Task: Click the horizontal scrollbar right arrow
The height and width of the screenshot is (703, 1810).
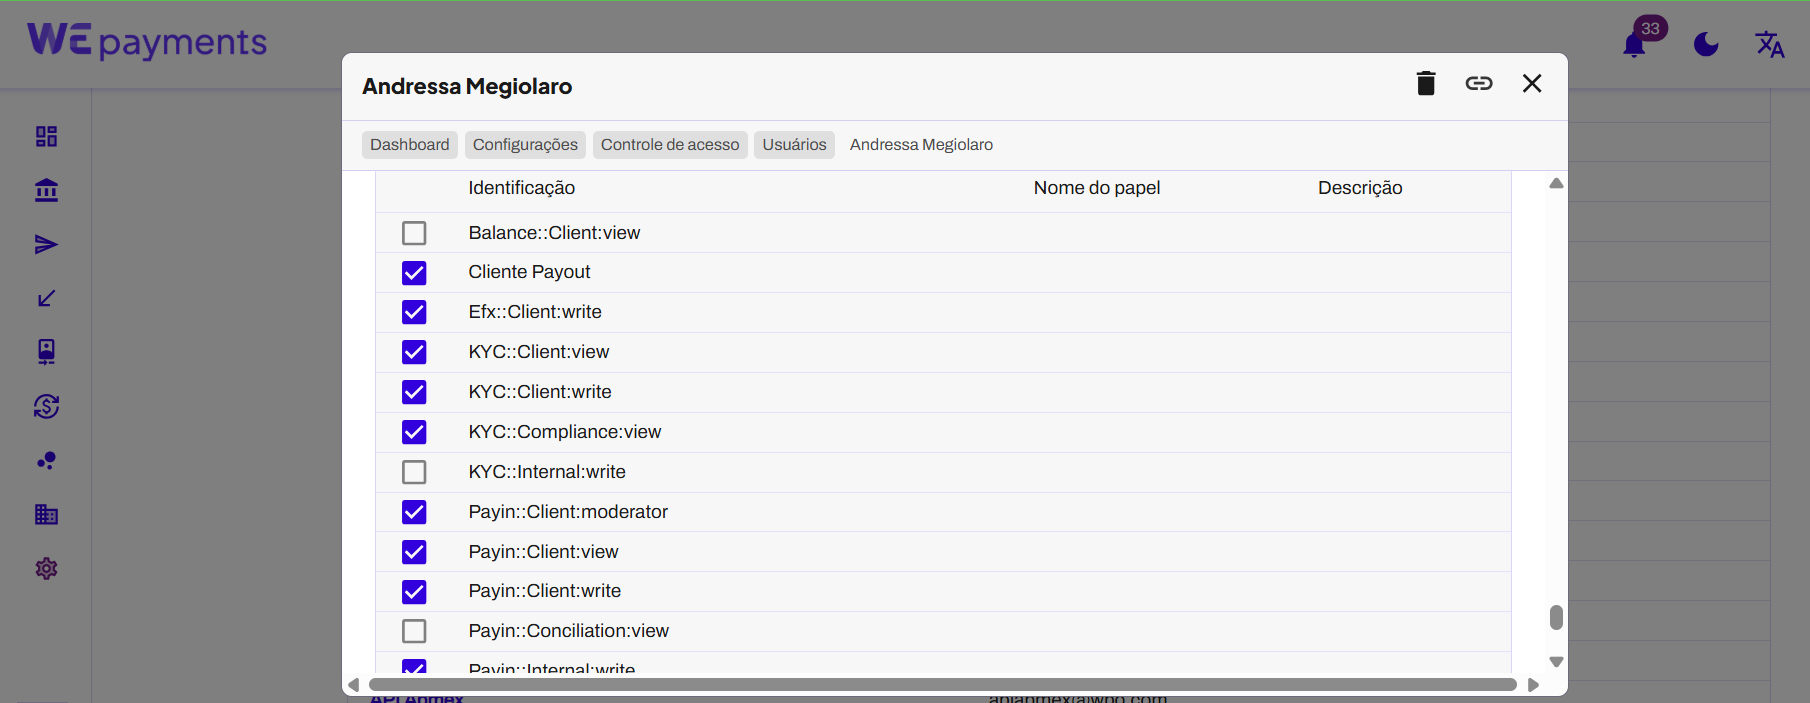Action: point(1534,685)
